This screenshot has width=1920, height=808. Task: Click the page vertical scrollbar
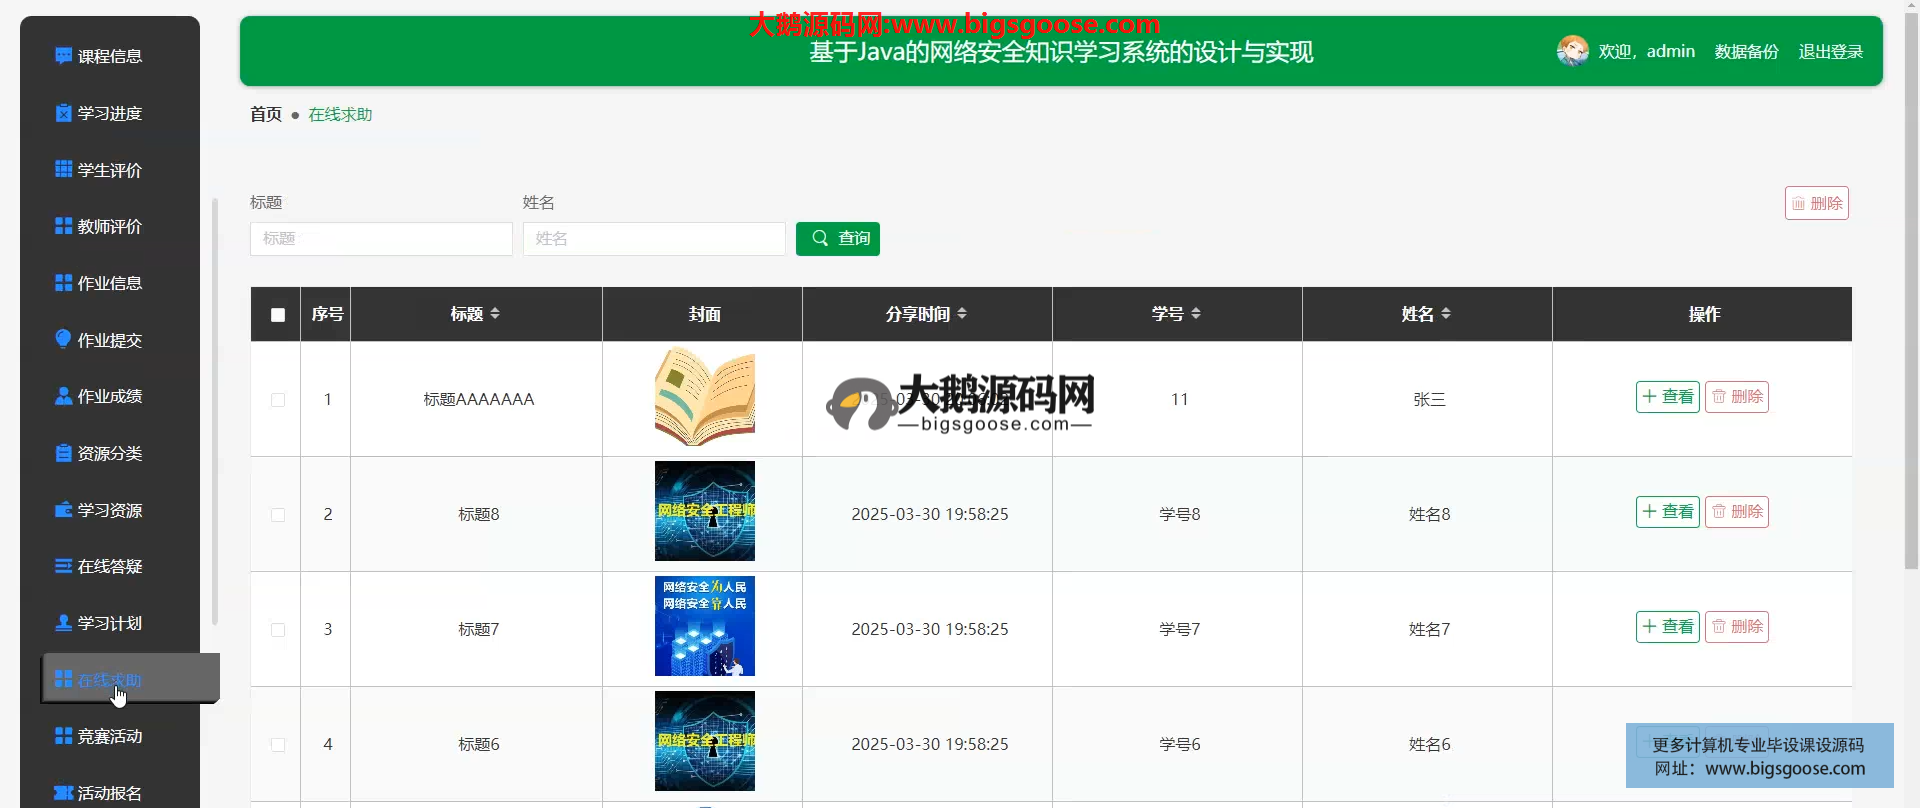(1910, 300)
